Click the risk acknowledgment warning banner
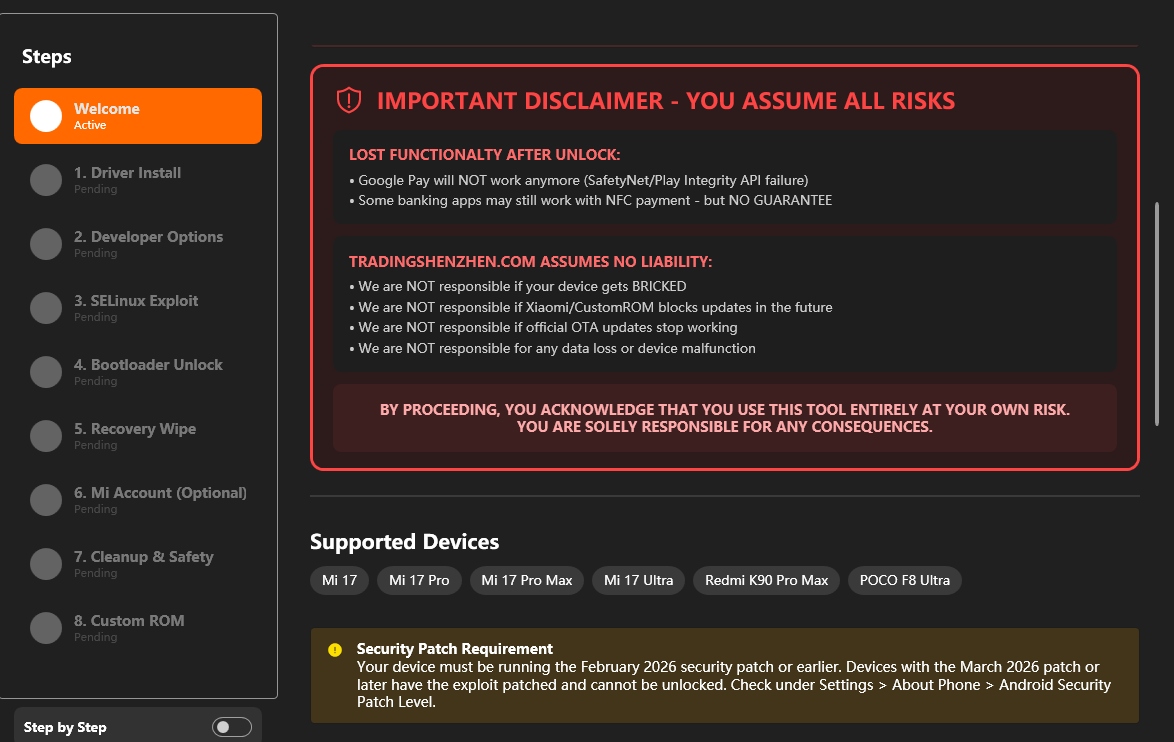Screen dimensions: 1174x742 tap(724, 418)
